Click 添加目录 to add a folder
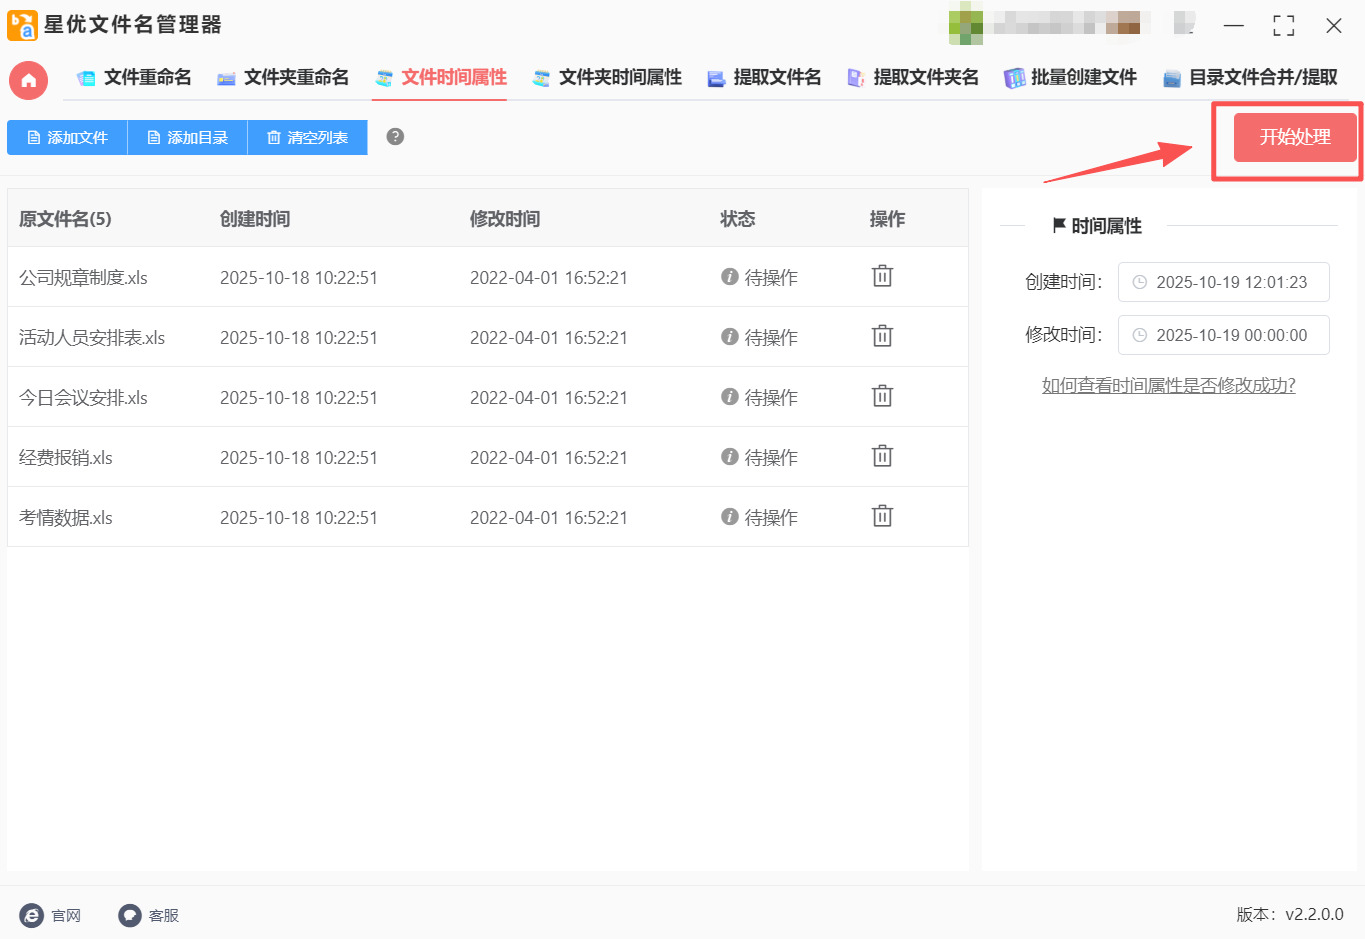The image size is (1365, 939). (187, 137)
